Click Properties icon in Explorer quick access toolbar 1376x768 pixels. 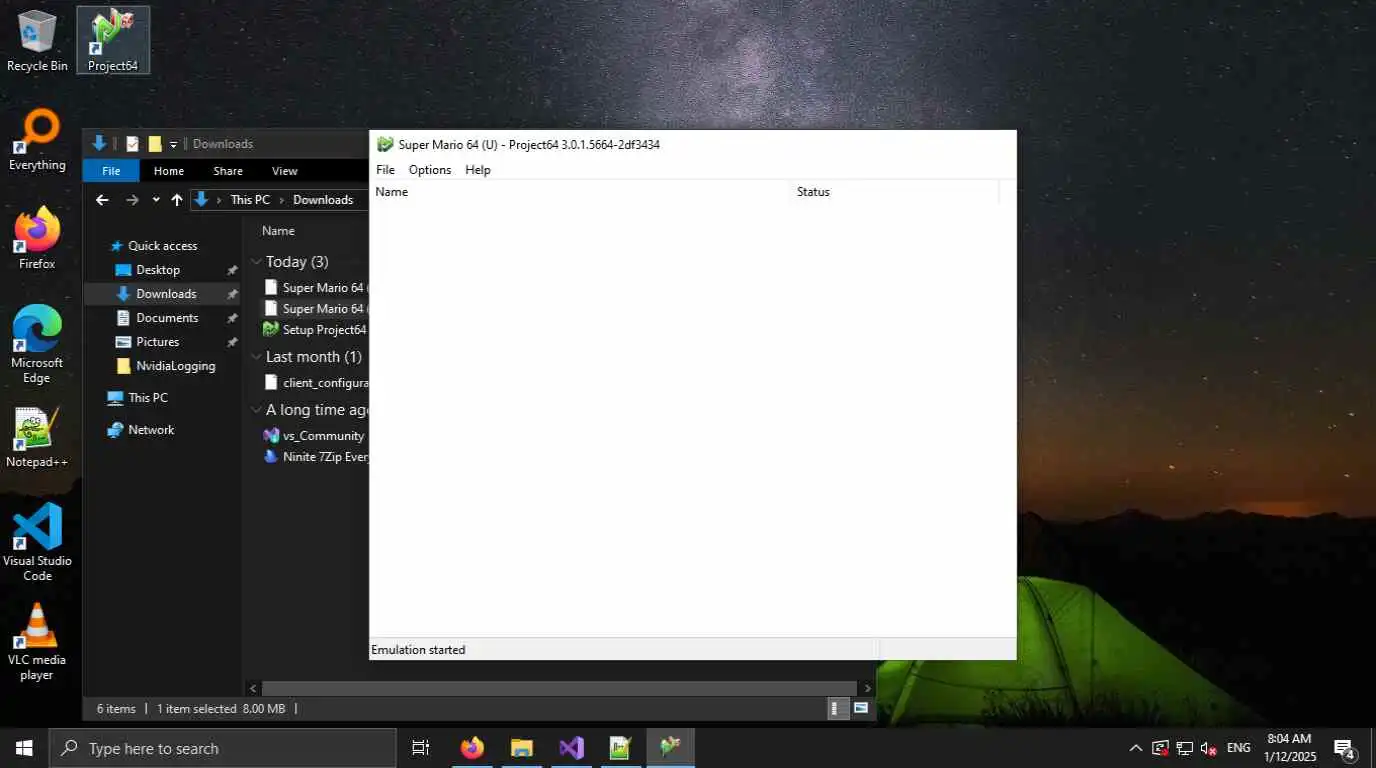tap(133, 144)
